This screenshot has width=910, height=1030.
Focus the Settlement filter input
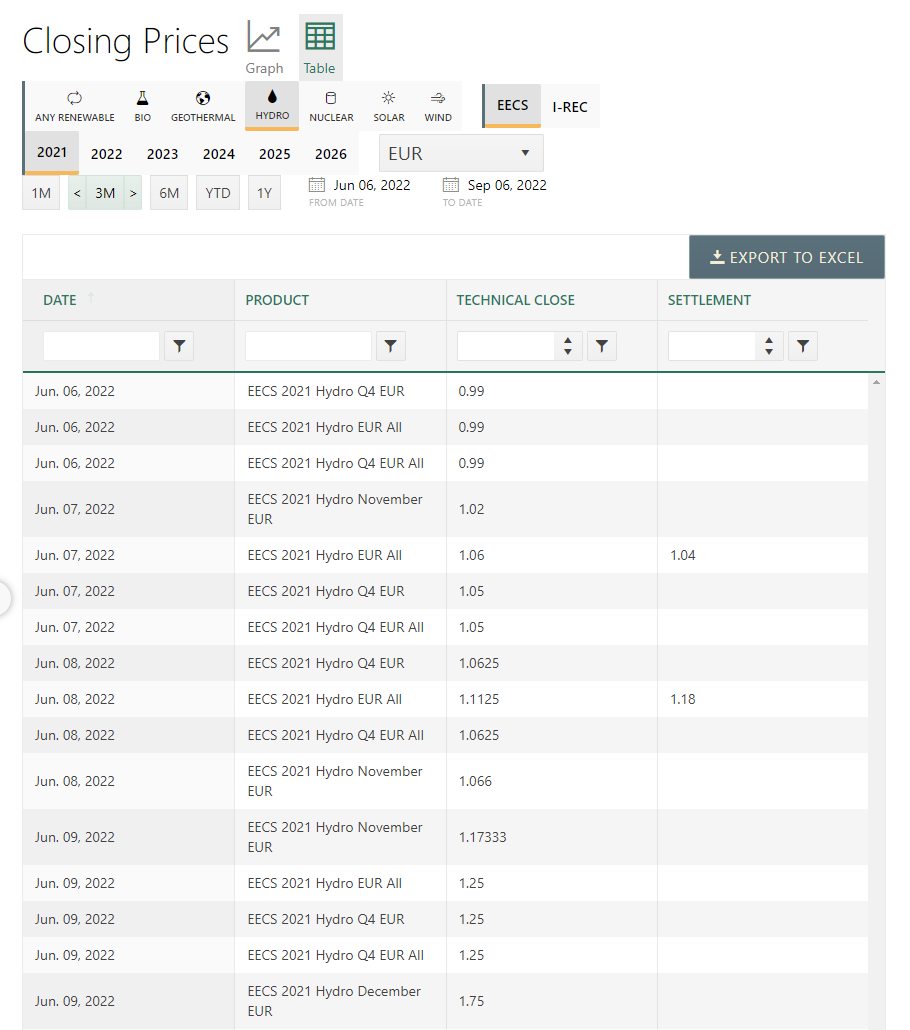[x=712, y=346]
